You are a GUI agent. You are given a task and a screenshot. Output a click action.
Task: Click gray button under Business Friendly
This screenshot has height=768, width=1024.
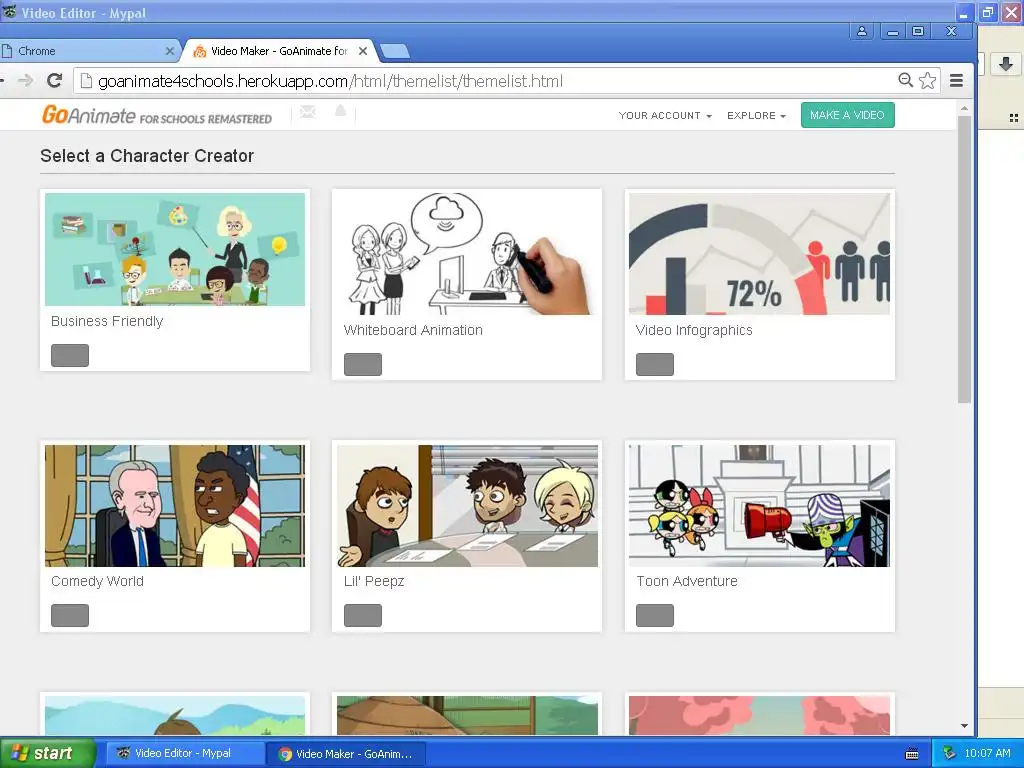click(x=70, y=355)
